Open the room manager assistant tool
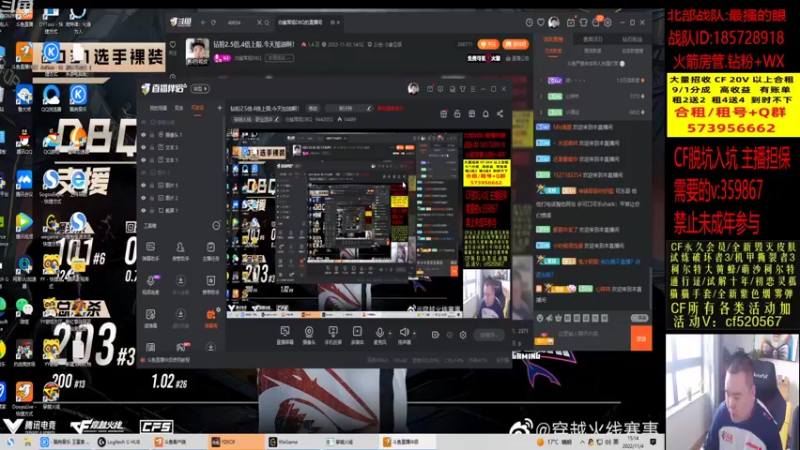 [180, 251]
